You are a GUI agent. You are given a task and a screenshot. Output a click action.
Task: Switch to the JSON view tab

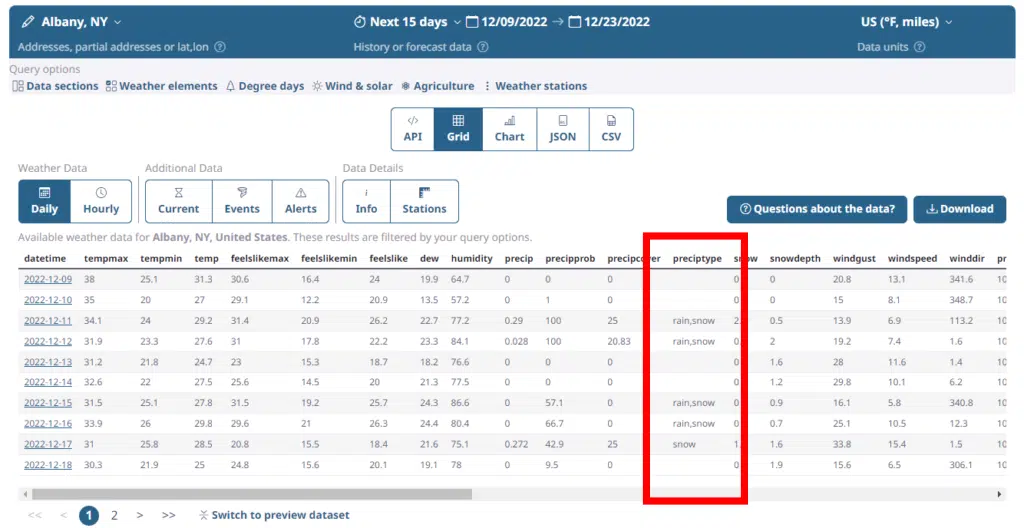pyautogui.click(x=562, y=129)
